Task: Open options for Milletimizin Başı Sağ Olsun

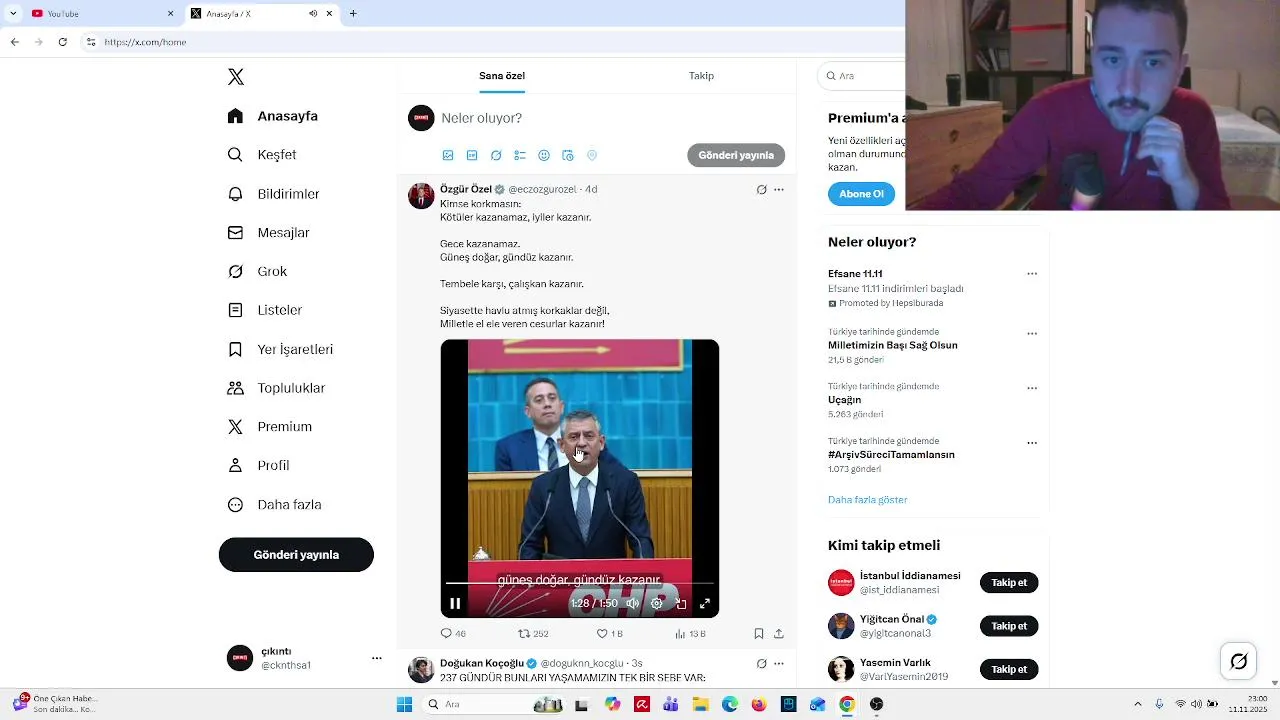Action: point(1032,334)
